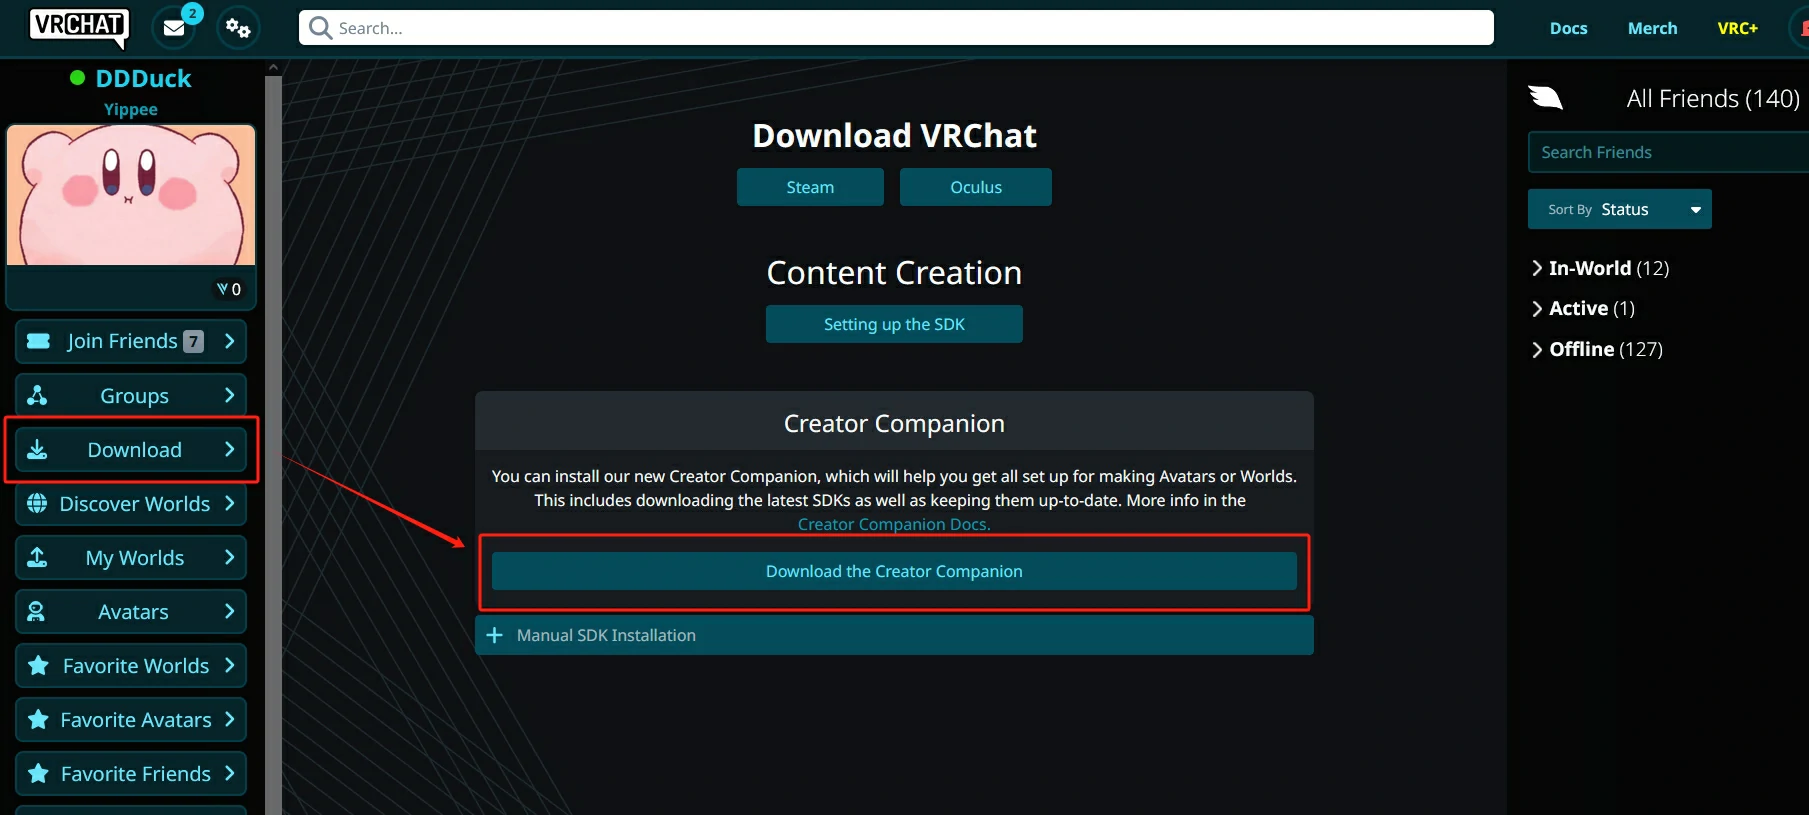This screenshot has width=1809, height=815.
Task: Click the All Friends (140) heading
Action: (x=1713, y=98)
